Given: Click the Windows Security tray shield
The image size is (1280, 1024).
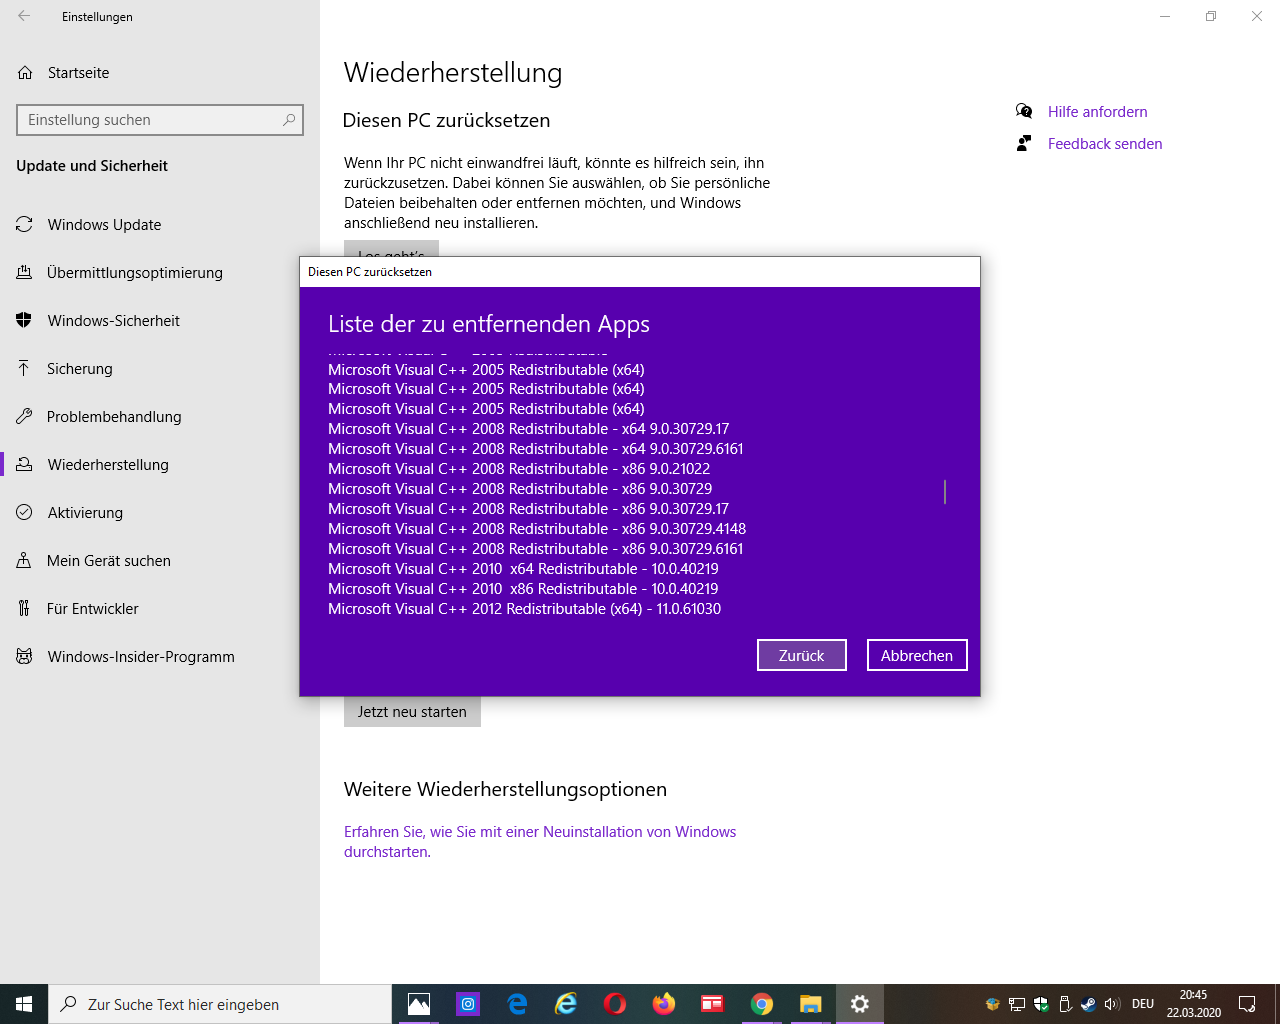Looking at the screenshot, I should coord(1041,1004).
